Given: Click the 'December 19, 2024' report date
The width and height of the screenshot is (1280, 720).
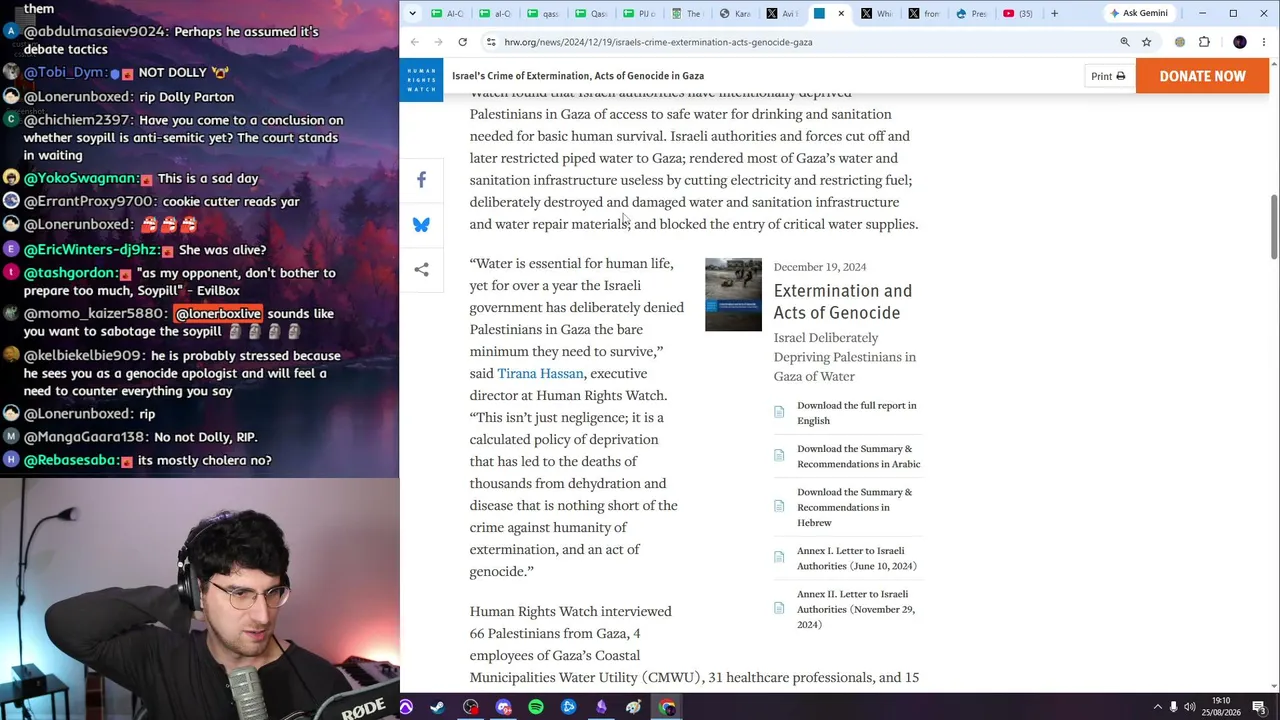Looking at the screenshot, I should pyautogui.click(x=820, y=267).
